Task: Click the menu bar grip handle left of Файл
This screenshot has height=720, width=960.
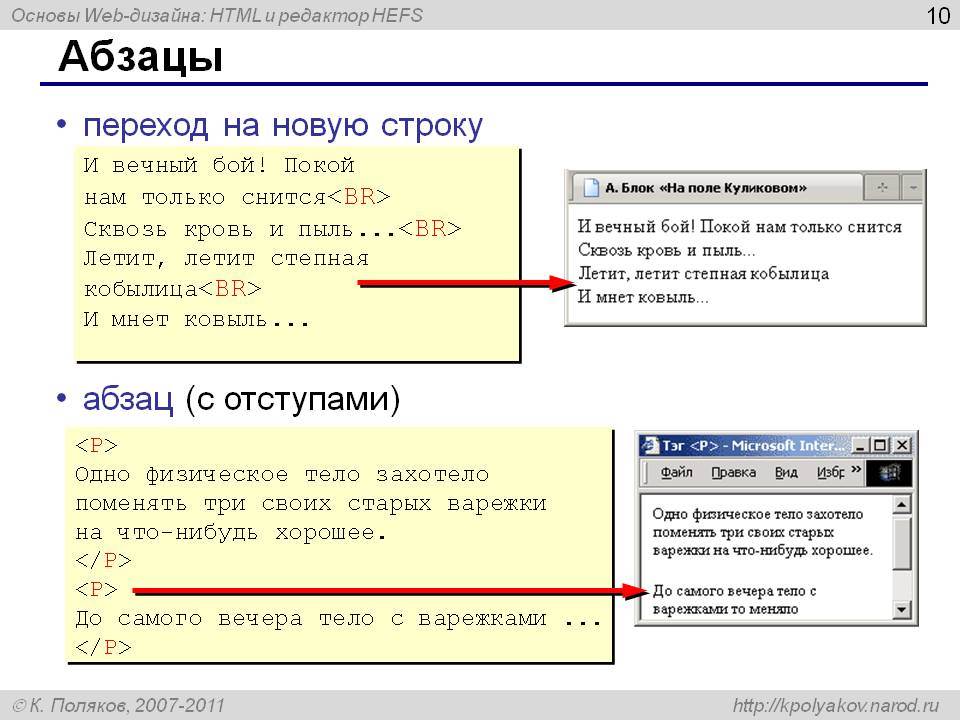Action: tap(647, 473)
